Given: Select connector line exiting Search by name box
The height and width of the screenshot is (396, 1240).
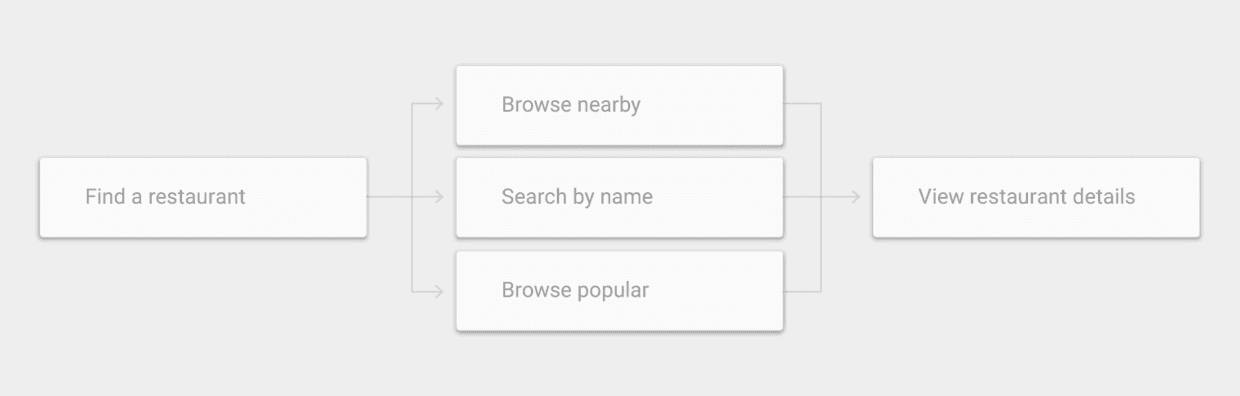Looking at the screenshot, I should [802, 197].
